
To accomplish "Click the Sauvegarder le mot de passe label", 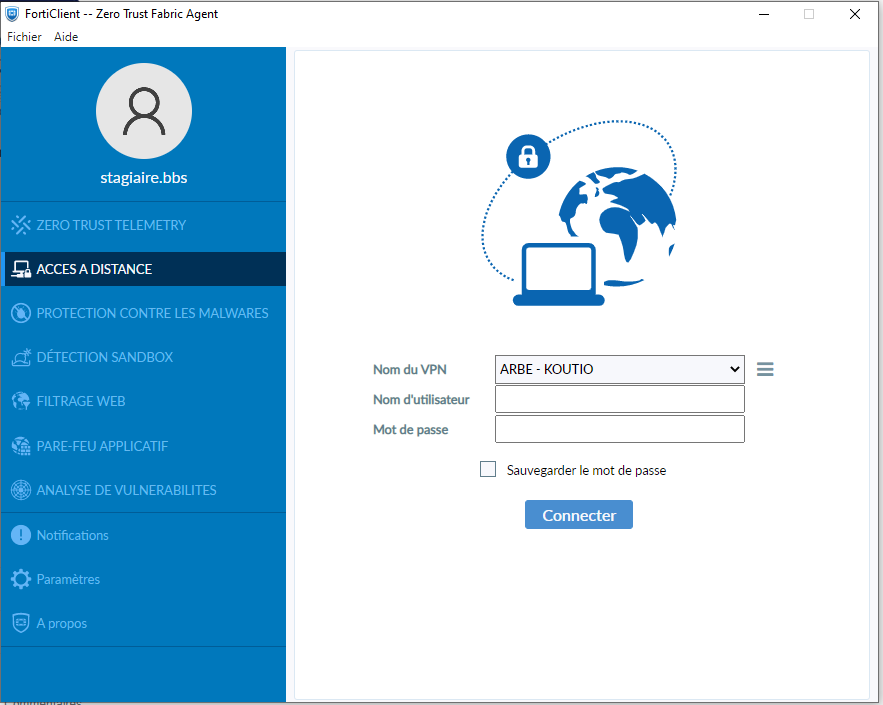I will pyautogui.click(x=586, y=470).
